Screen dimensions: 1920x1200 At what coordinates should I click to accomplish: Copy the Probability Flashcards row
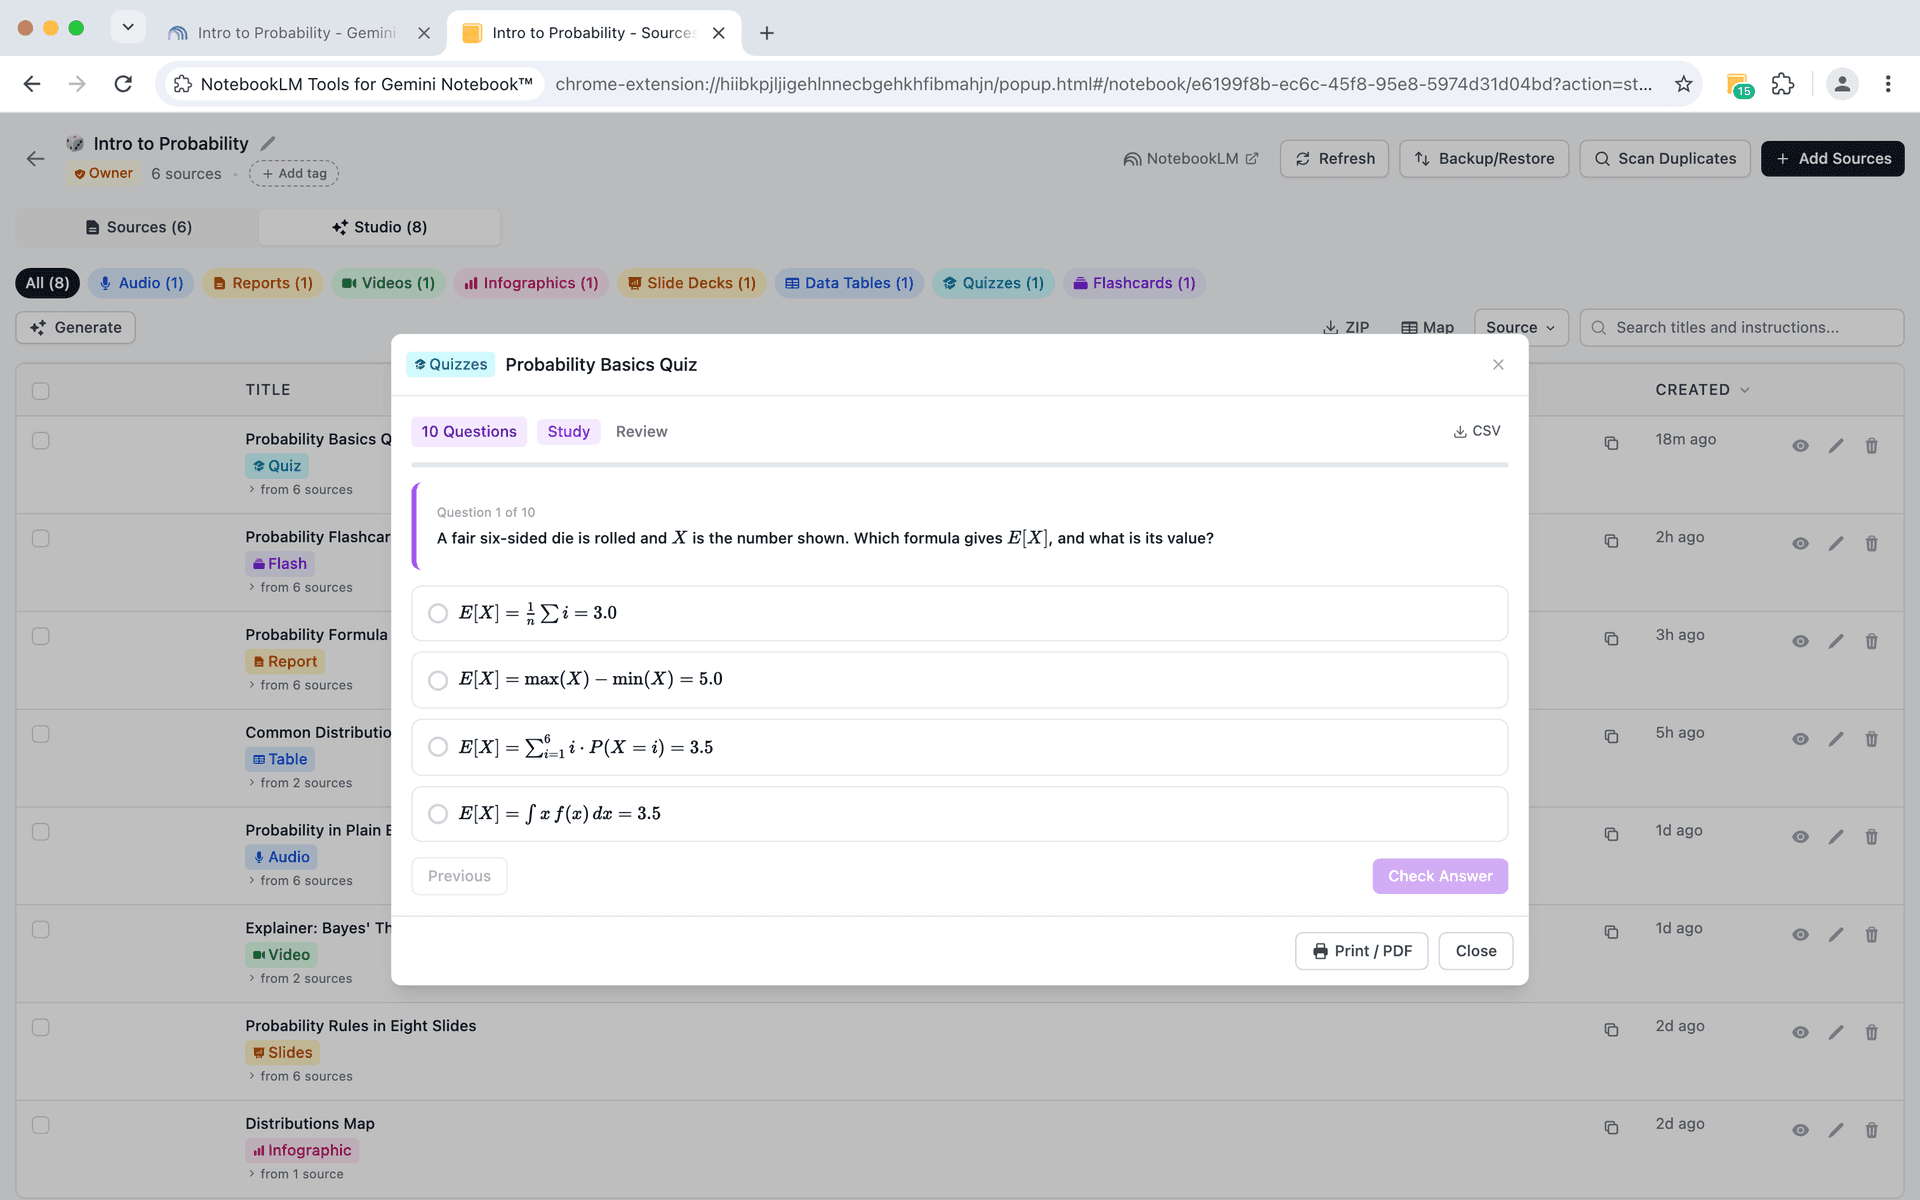pyautogui.click(x=1611, y=541)
